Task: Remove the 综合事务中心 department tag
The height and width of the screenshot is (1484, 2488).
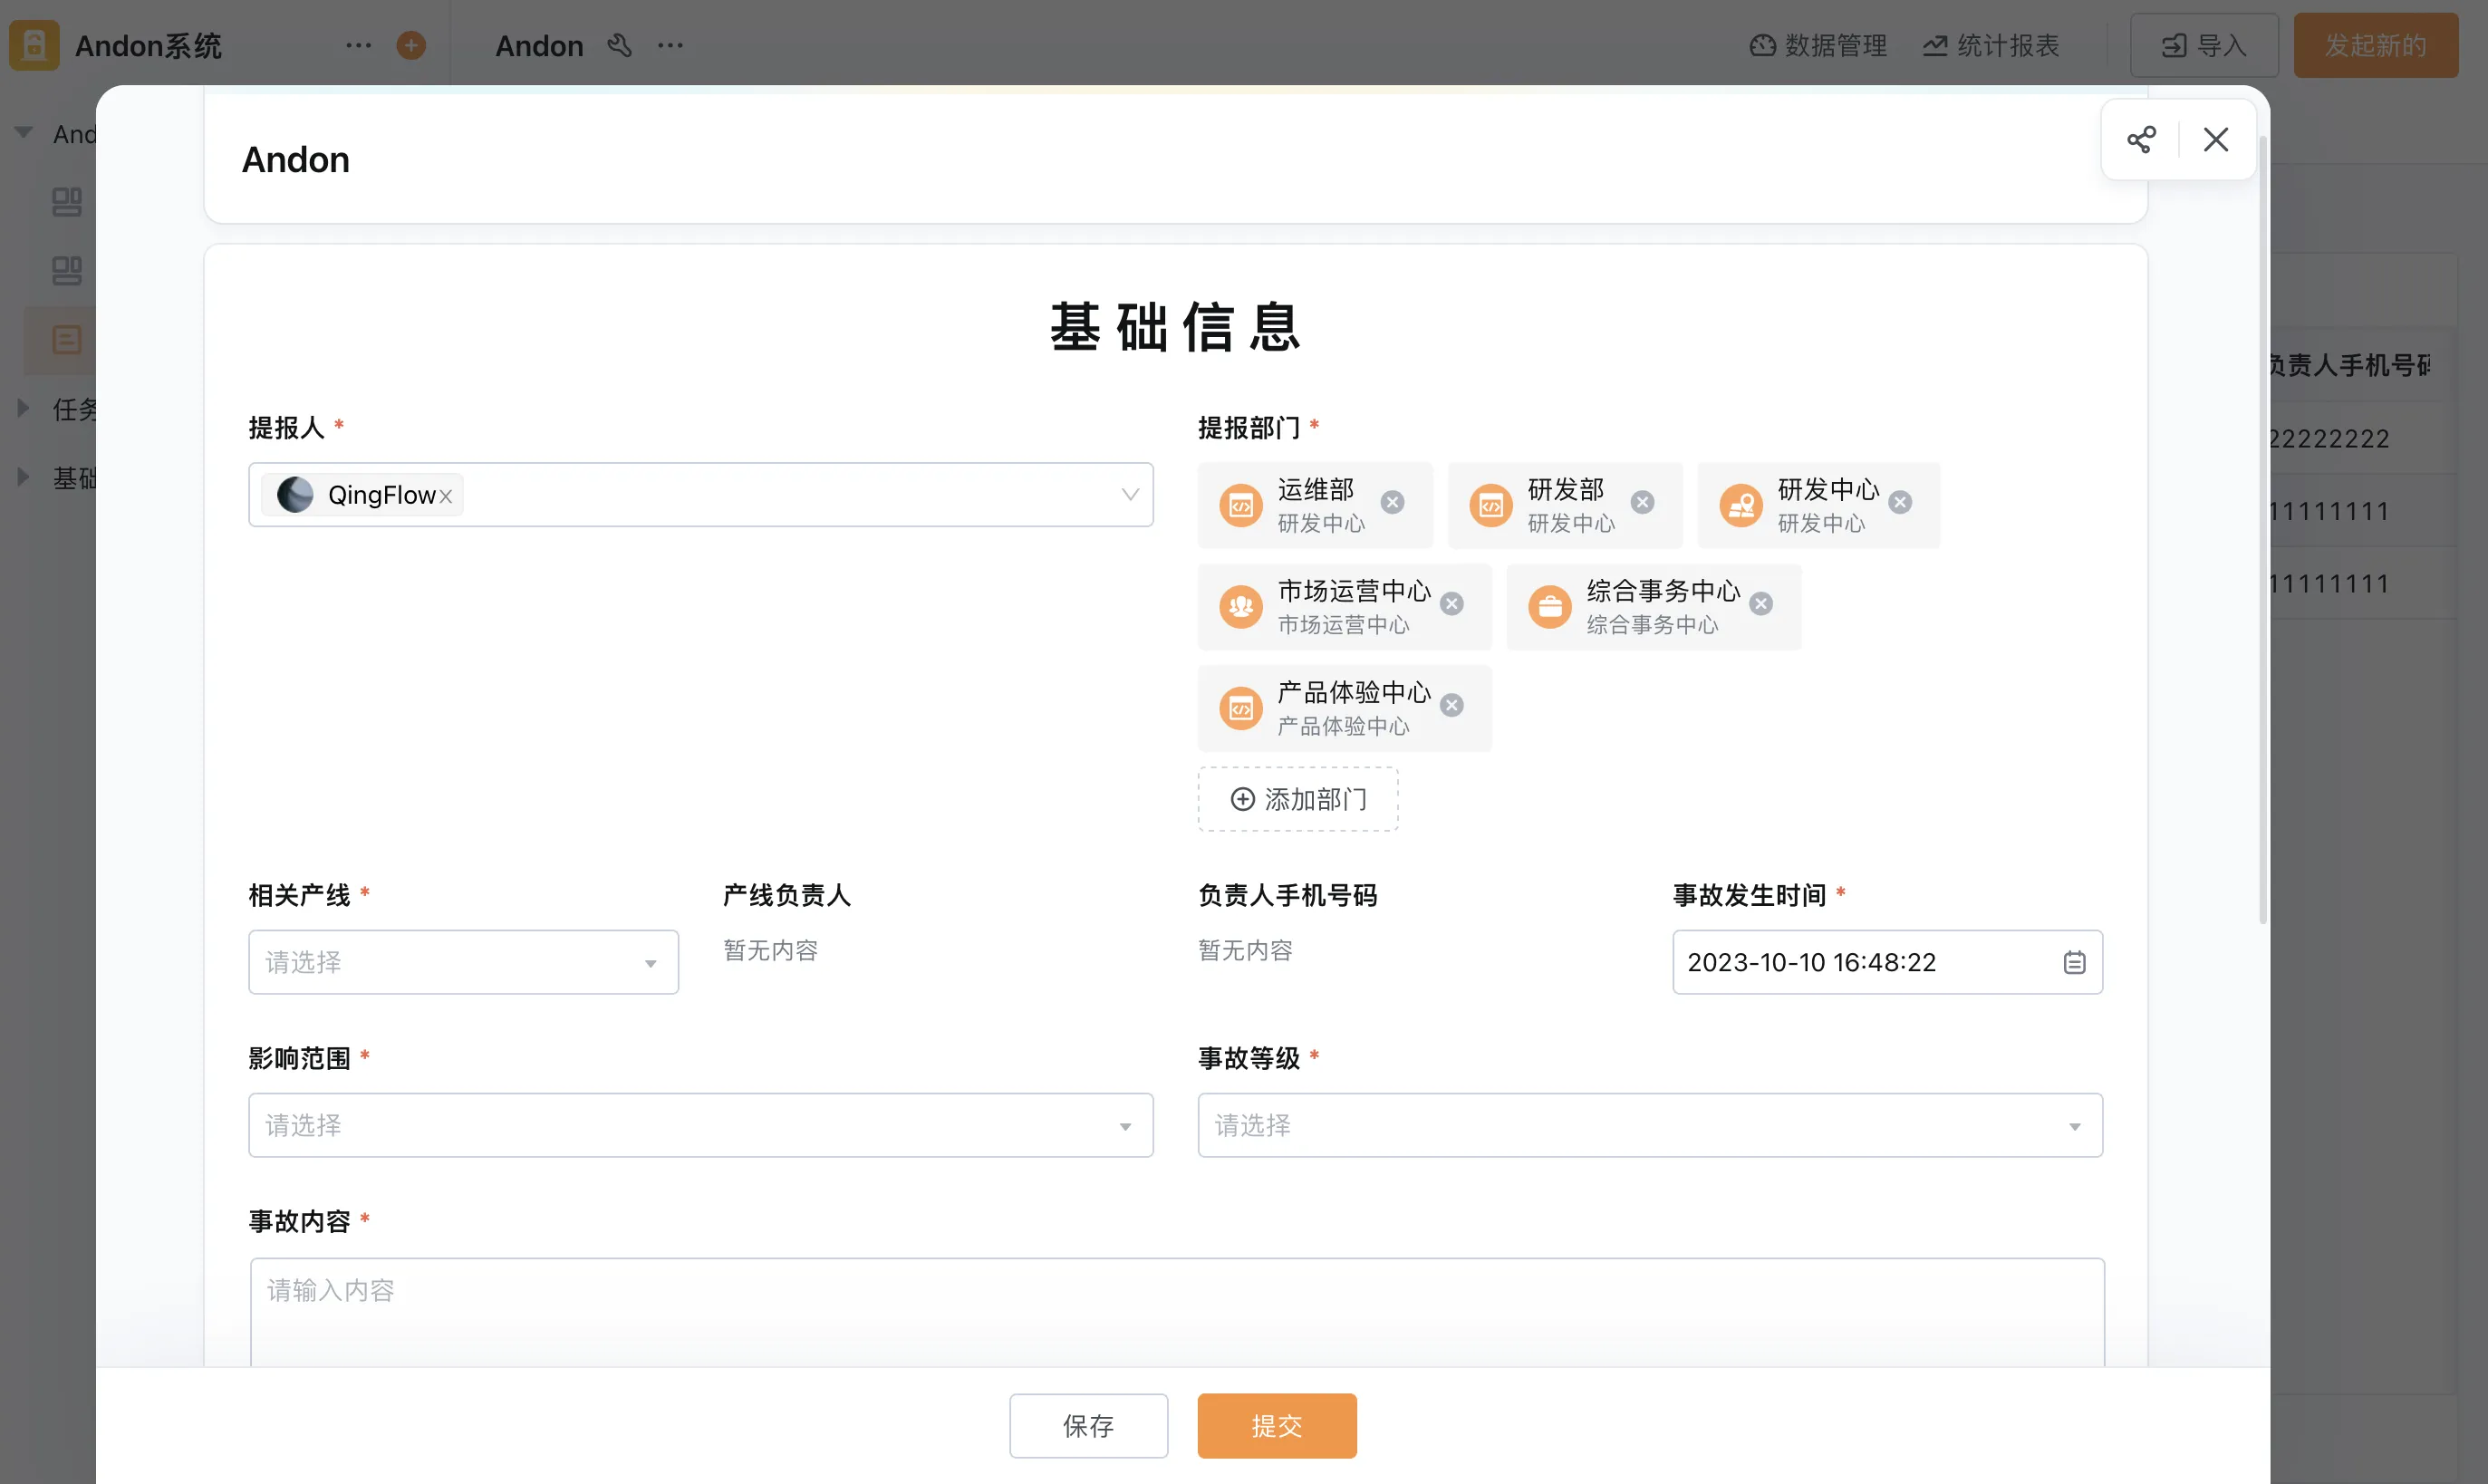Action: 1761,604
